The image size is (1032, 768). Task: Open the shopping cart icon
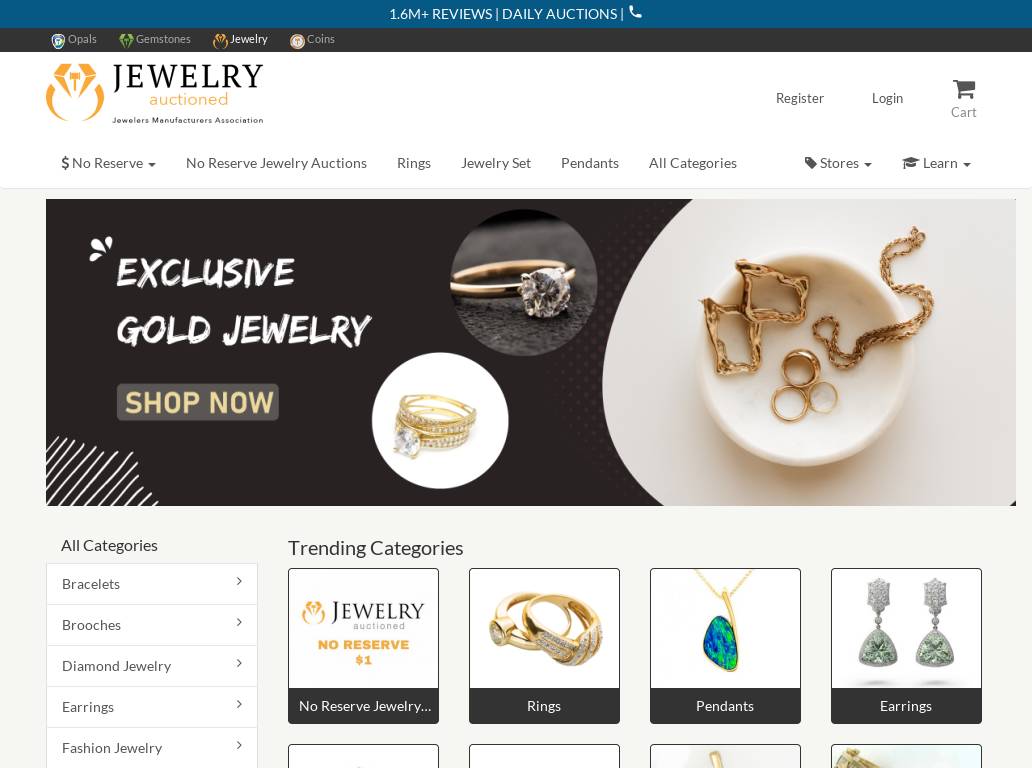coord(964,89)
